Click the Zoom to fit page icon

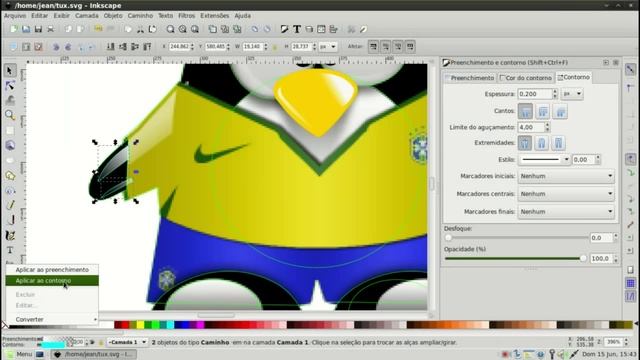coord(195,29)
